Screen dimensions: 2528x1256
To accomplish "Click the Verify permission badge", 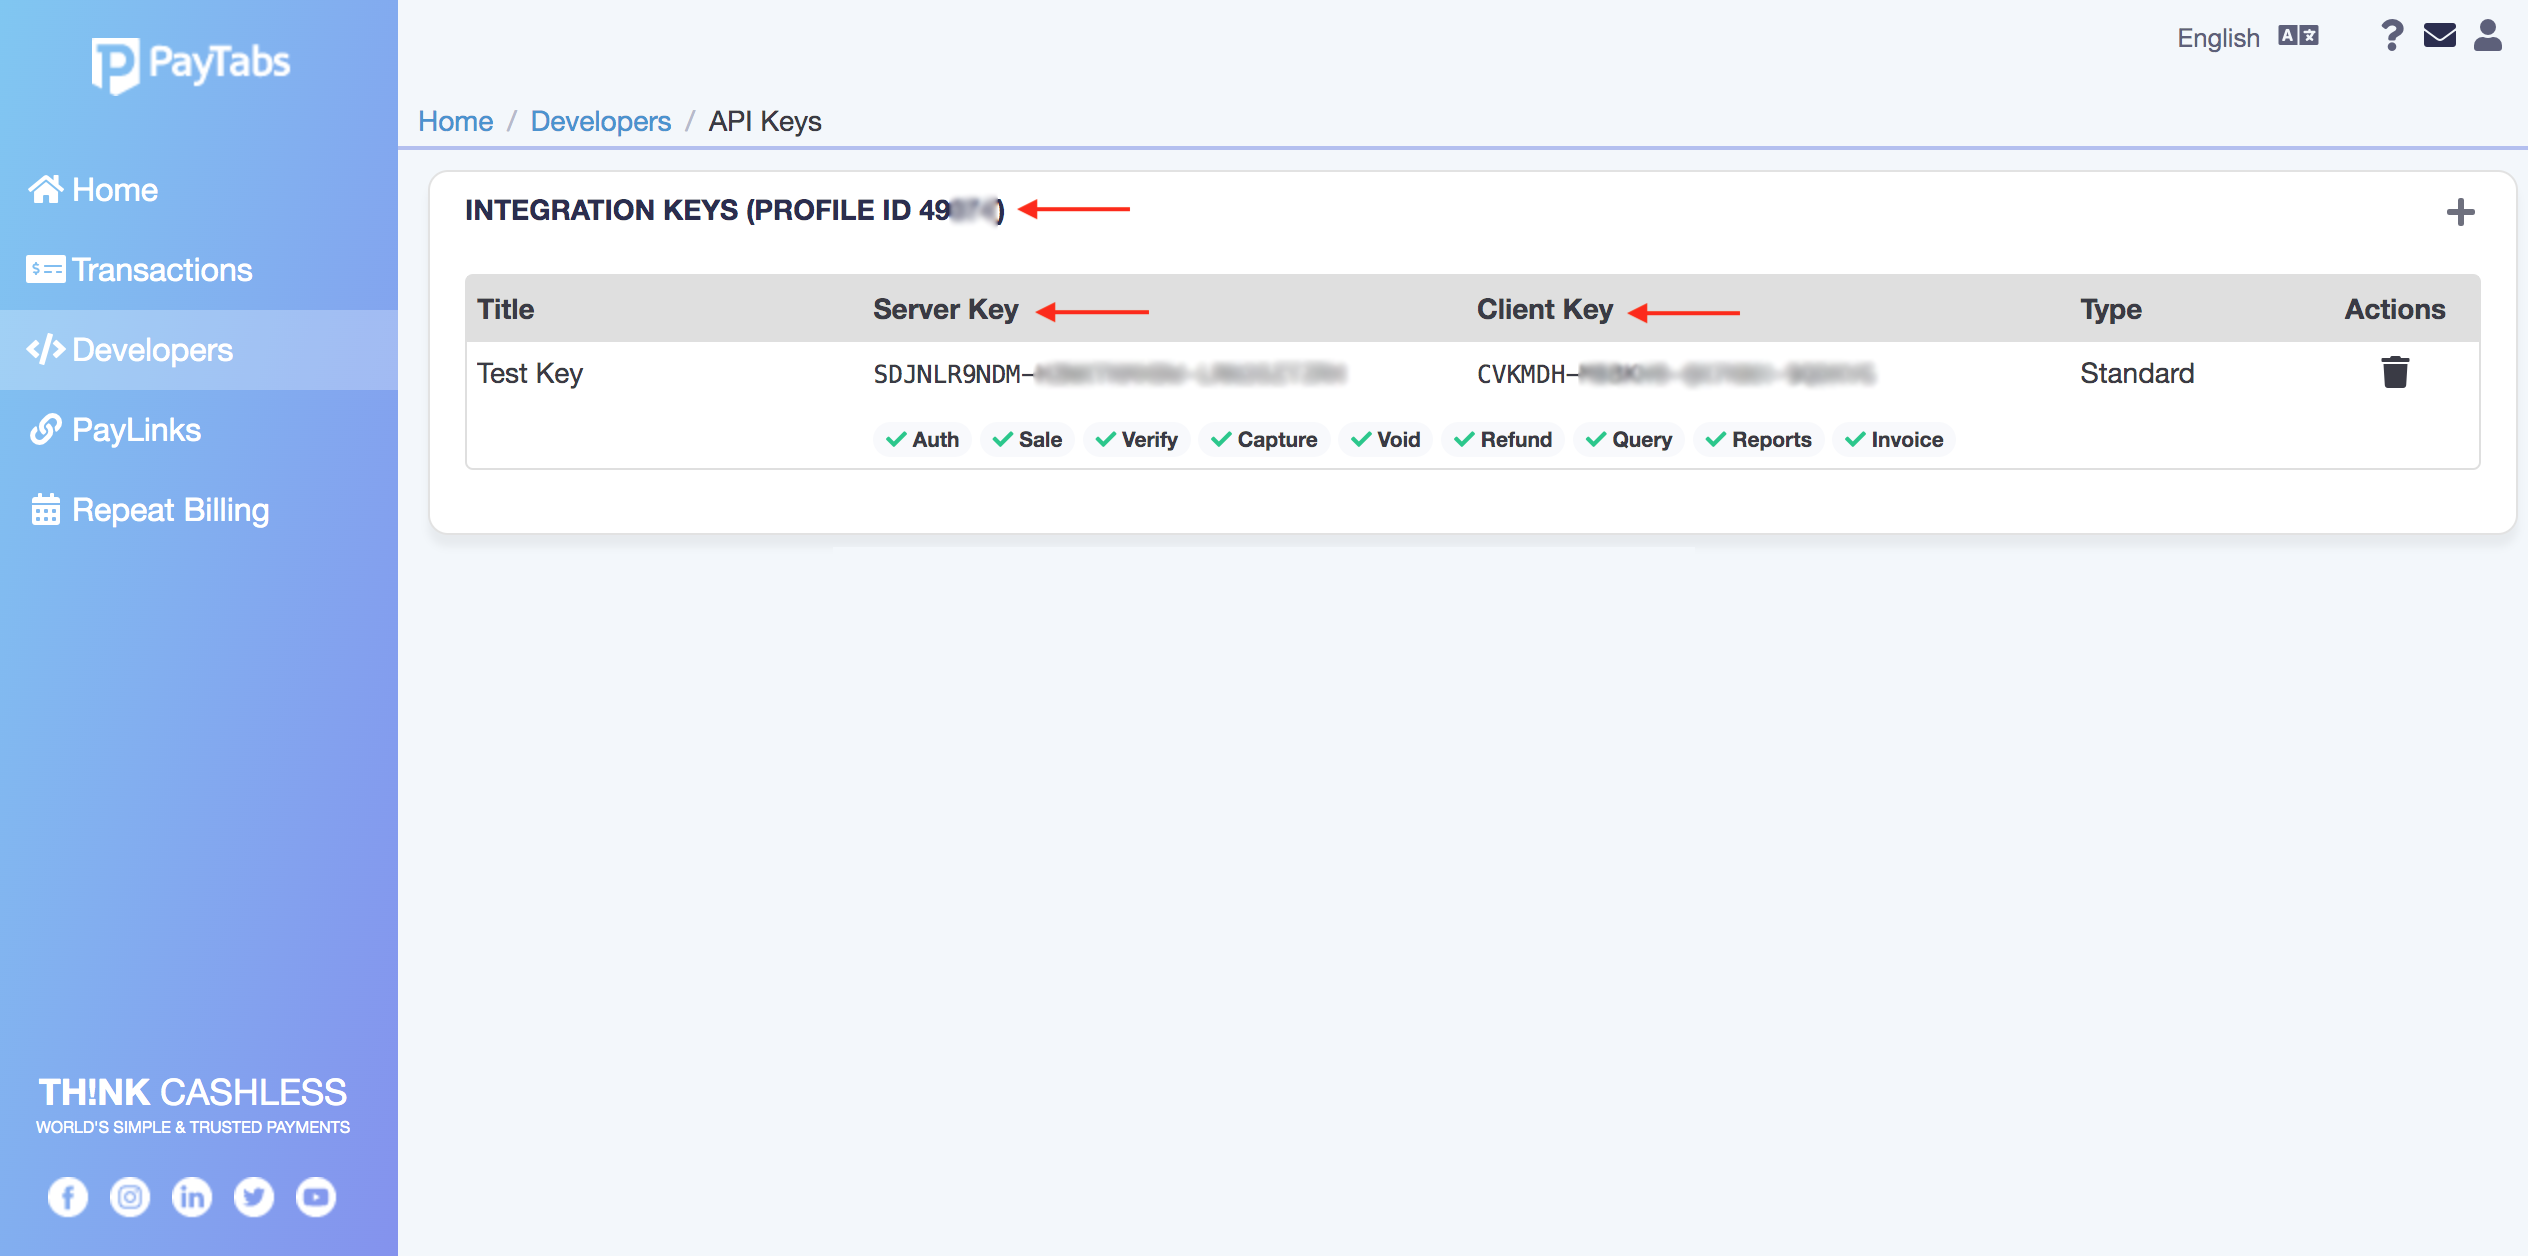I will point(1136,440).
